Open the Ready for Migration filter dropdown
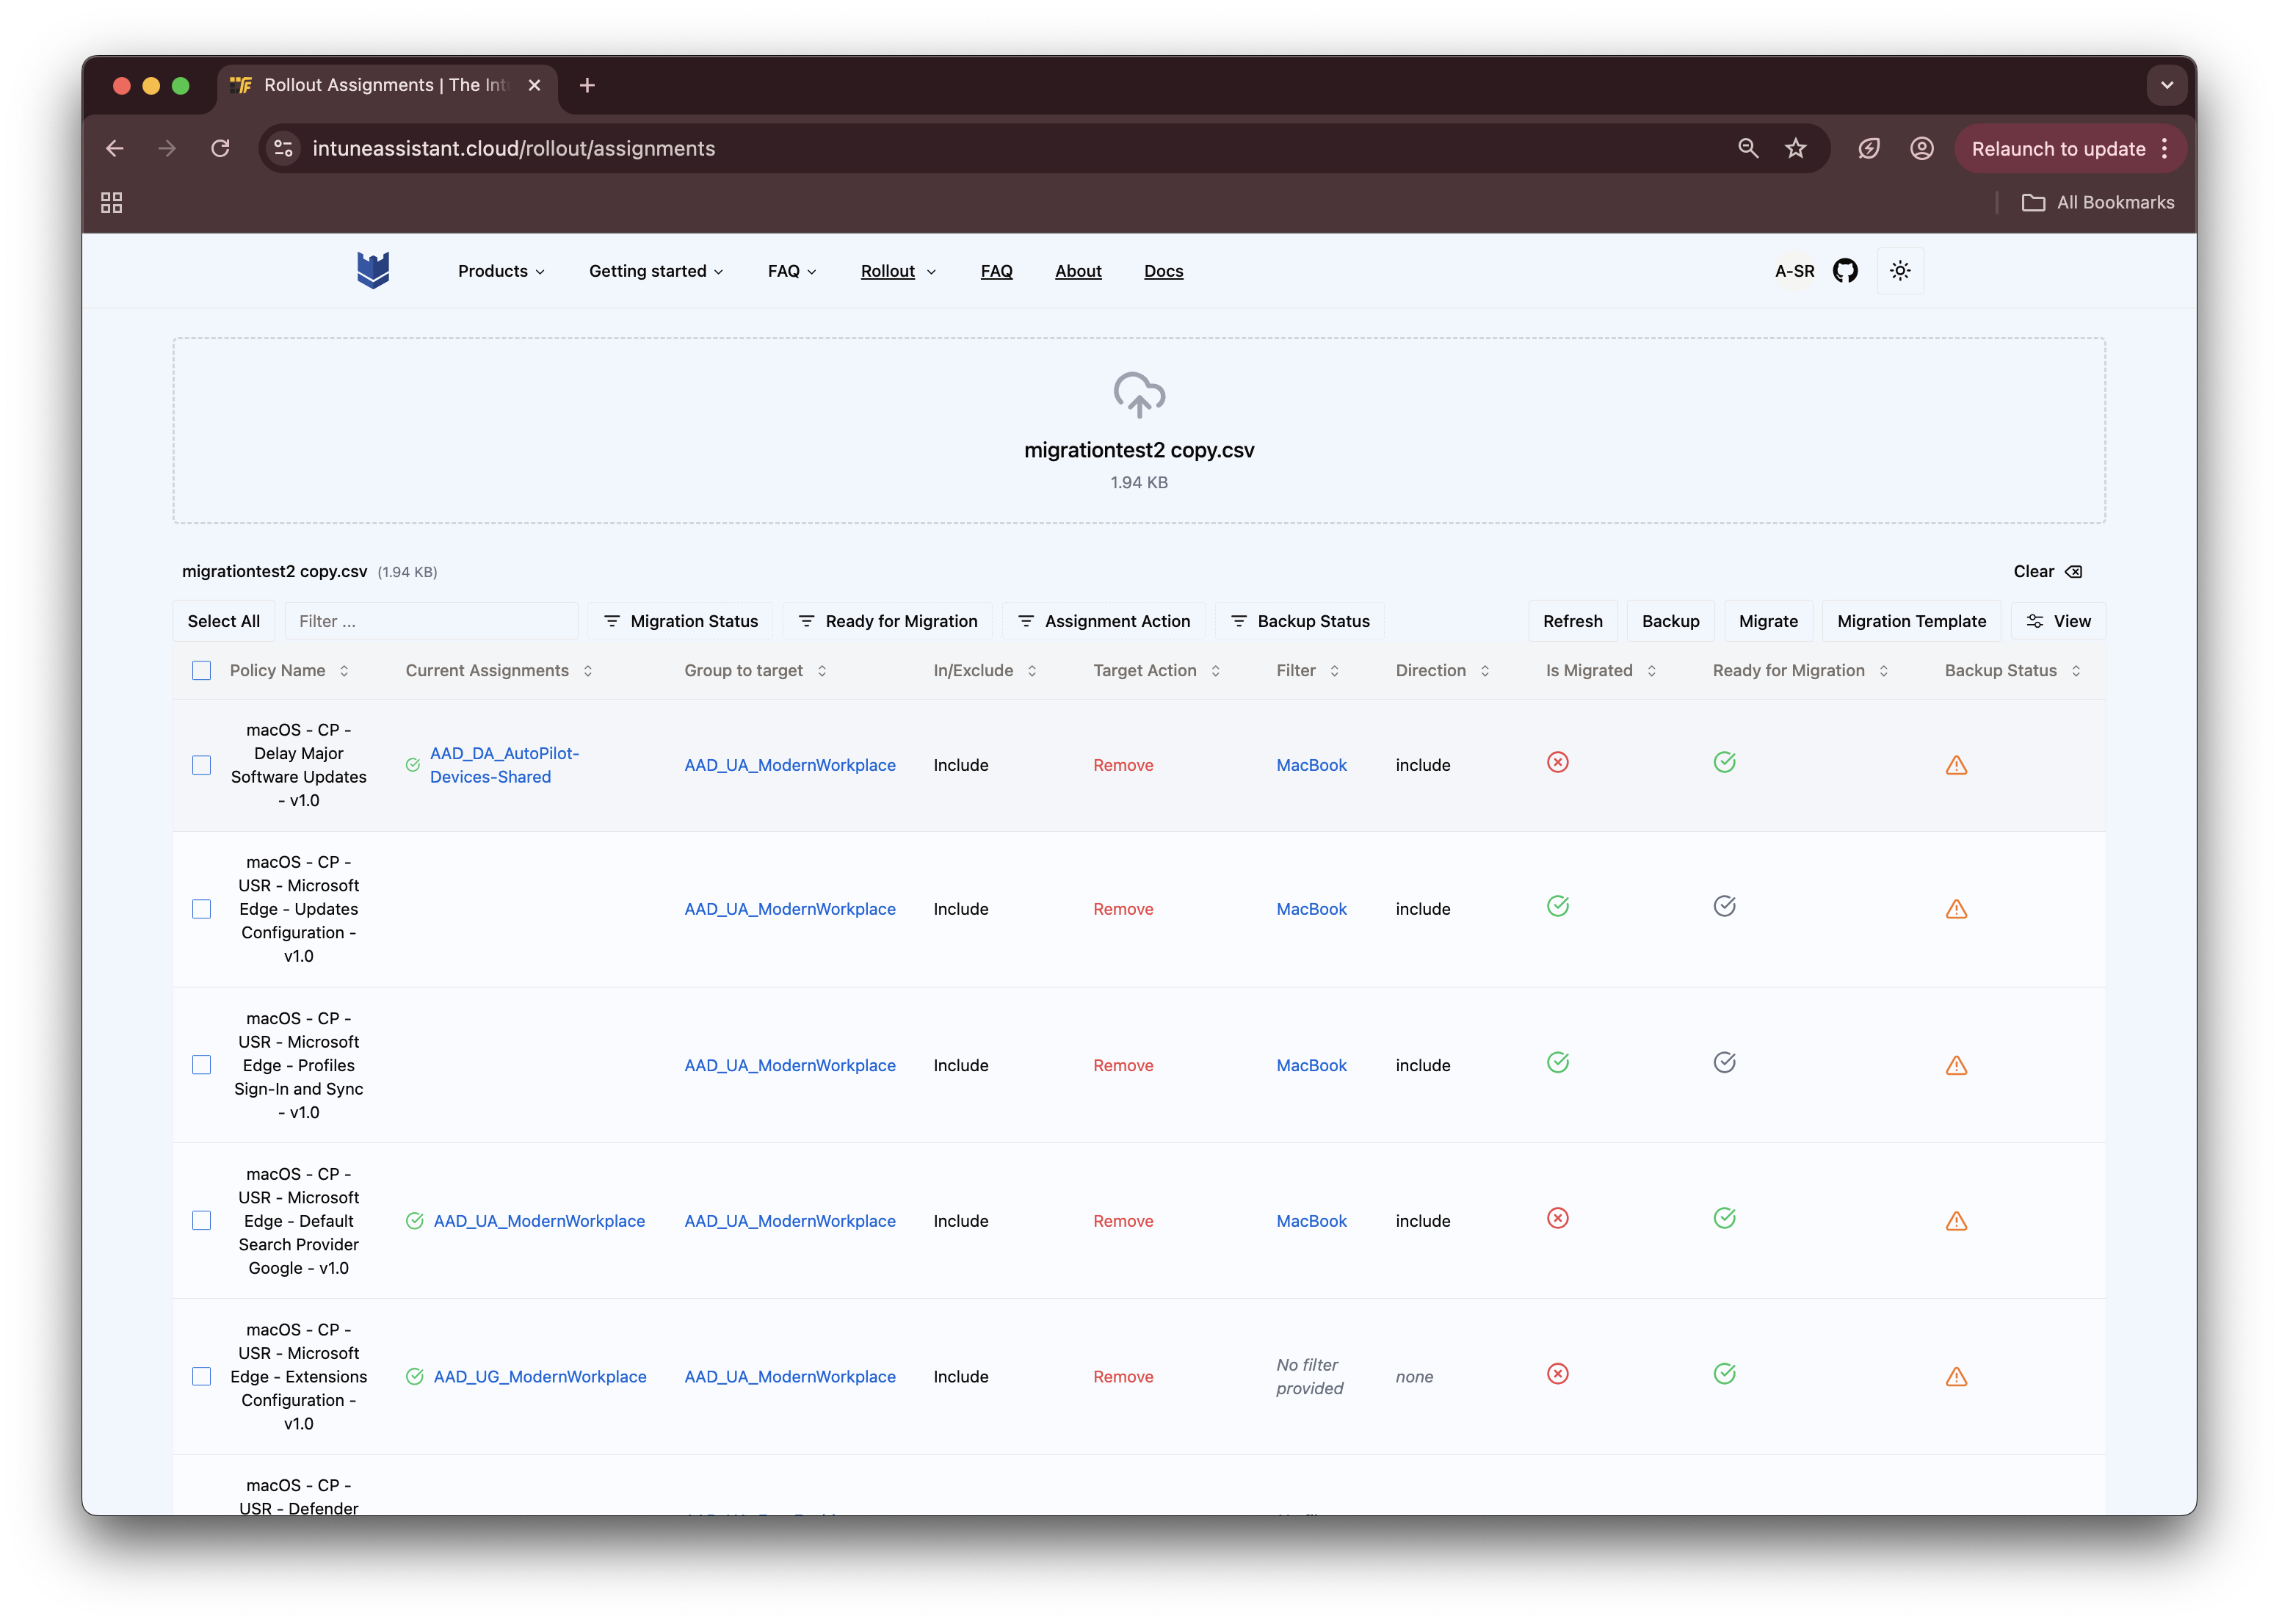2279x1624 pixels. (x=888, y=621)
